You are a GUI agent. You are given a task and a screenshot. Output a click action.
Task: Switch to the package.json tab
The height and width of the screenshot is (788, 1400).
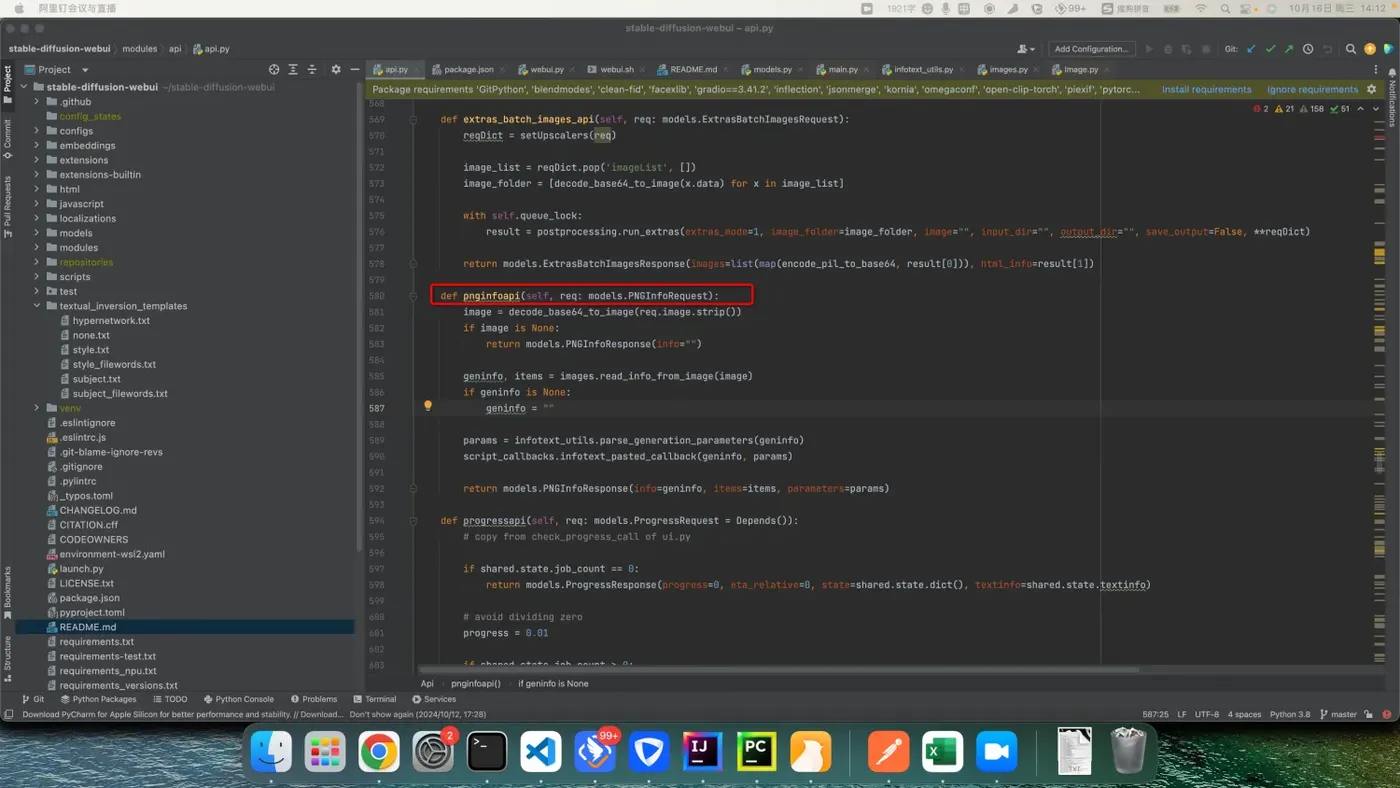tap(469, 70)
